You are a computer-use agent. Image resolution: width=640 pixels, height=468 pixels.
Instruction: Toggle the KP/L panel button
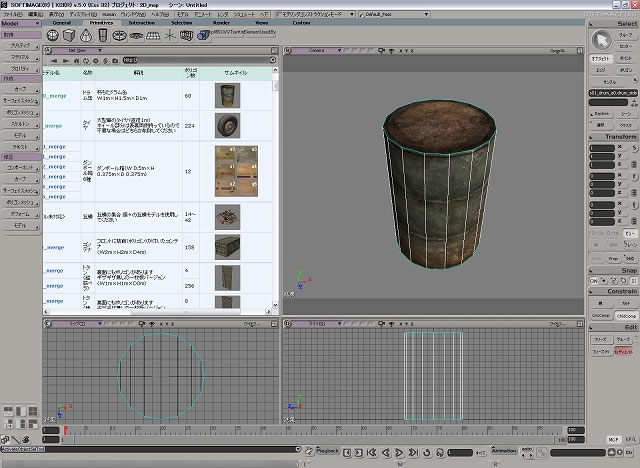tap(630, 439)
